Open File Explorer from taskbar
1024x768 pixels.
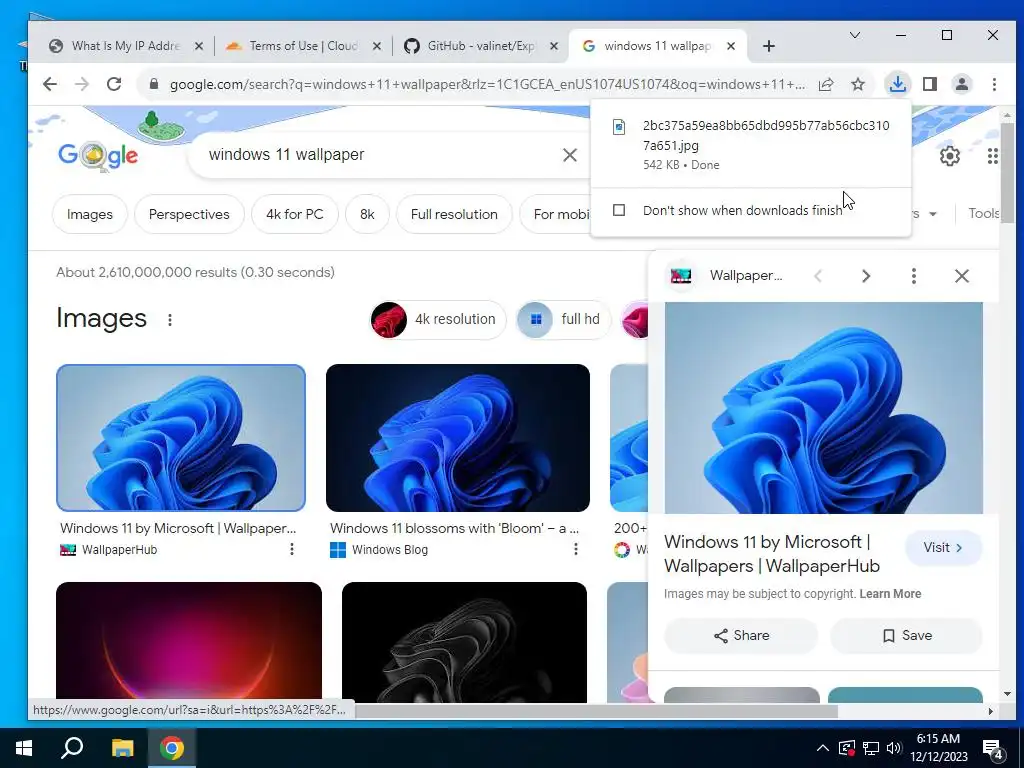[x=122, y=748]
